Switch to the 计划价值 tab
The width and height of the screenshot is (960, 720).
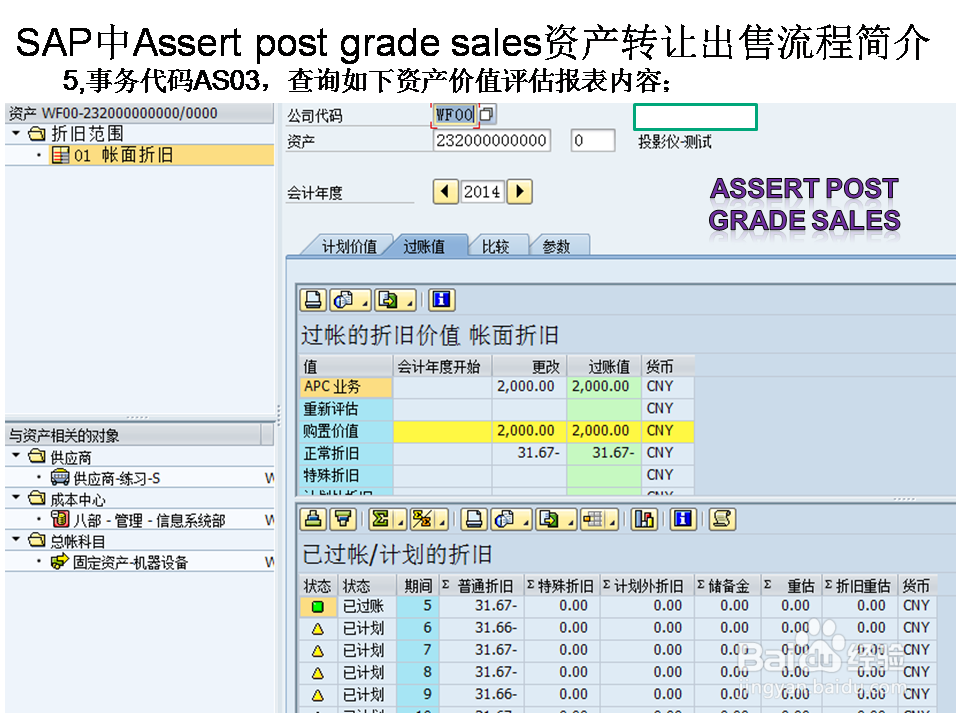[349, 246]
